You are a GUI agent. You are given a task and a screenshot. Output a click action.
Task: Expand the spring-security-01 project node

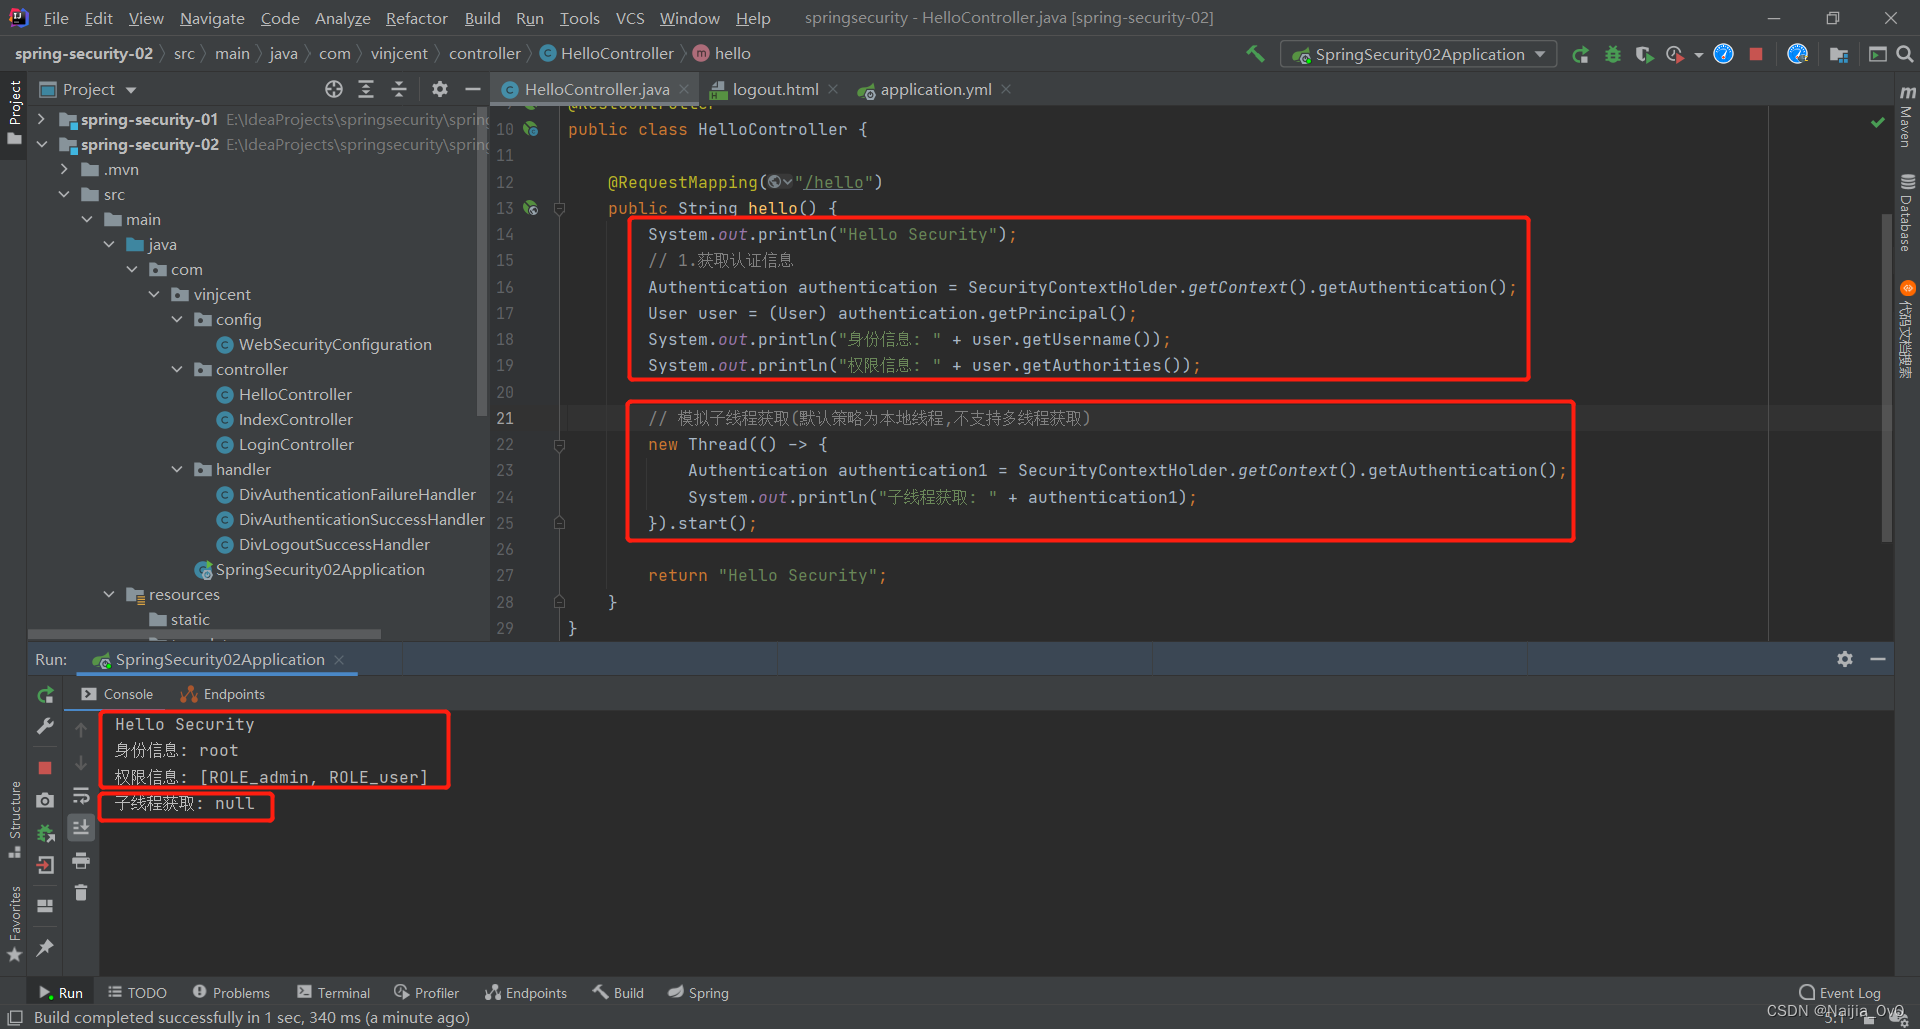pos(41,119)
